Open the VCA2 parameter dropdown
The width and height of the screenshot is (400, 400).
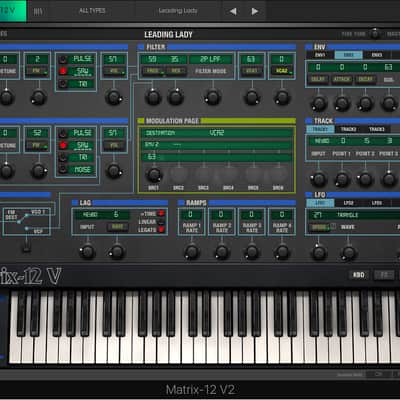(x=282, y=71)
